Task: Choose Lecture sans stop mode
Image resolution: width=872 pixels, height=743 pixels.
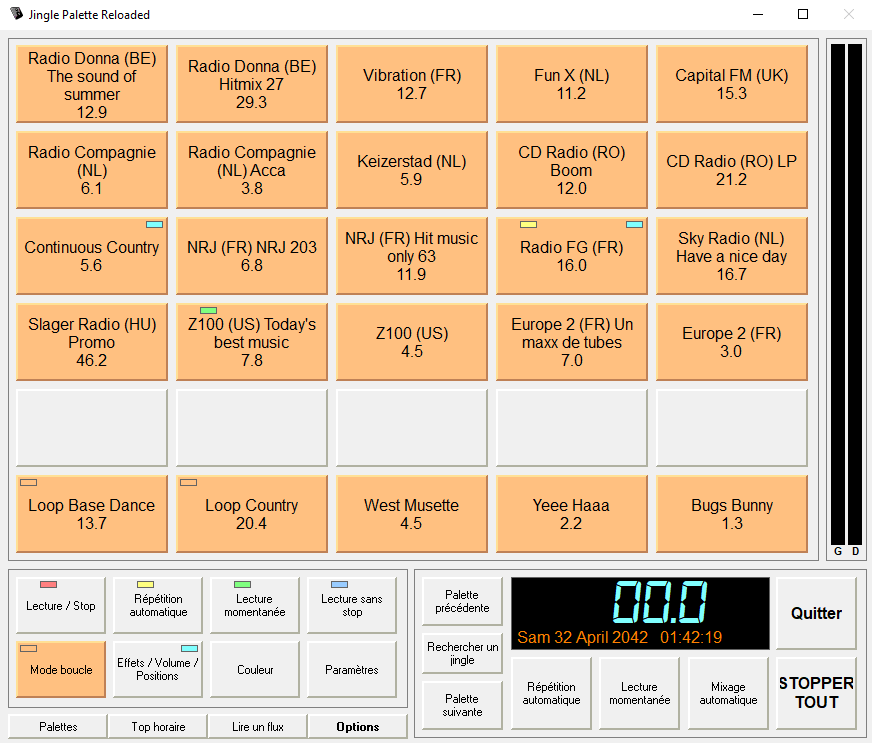Action: click(351, 605)
